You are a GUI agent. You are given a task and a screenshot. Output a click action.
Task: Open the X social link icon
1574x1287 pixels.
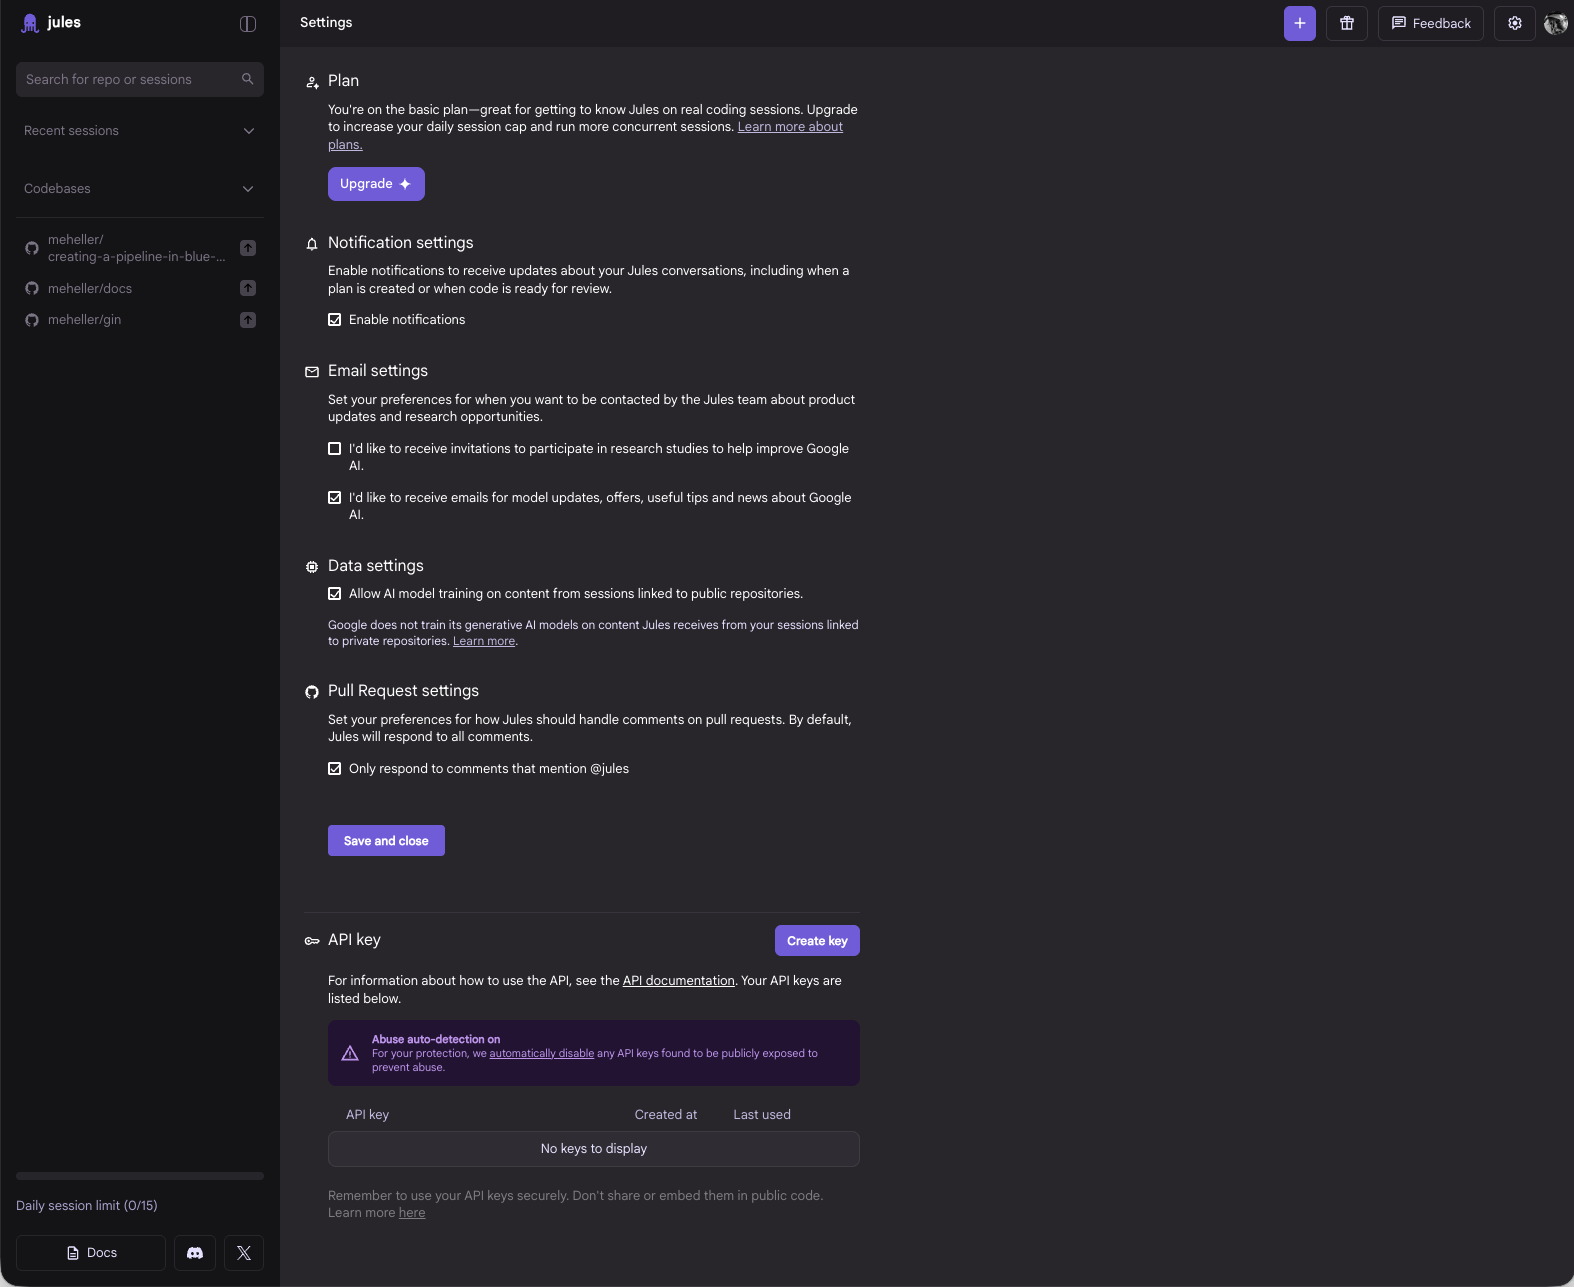244,1252
